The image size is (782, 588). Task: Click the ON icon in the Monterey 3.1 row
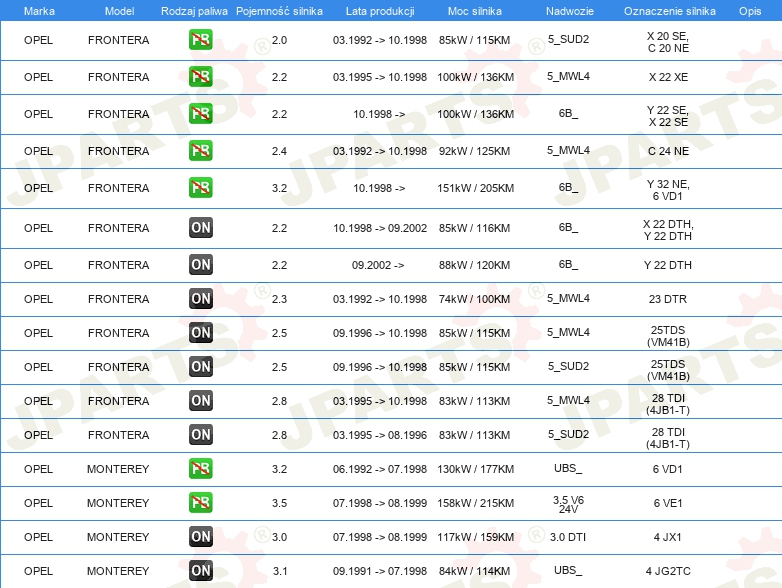(x=200, y=571)
